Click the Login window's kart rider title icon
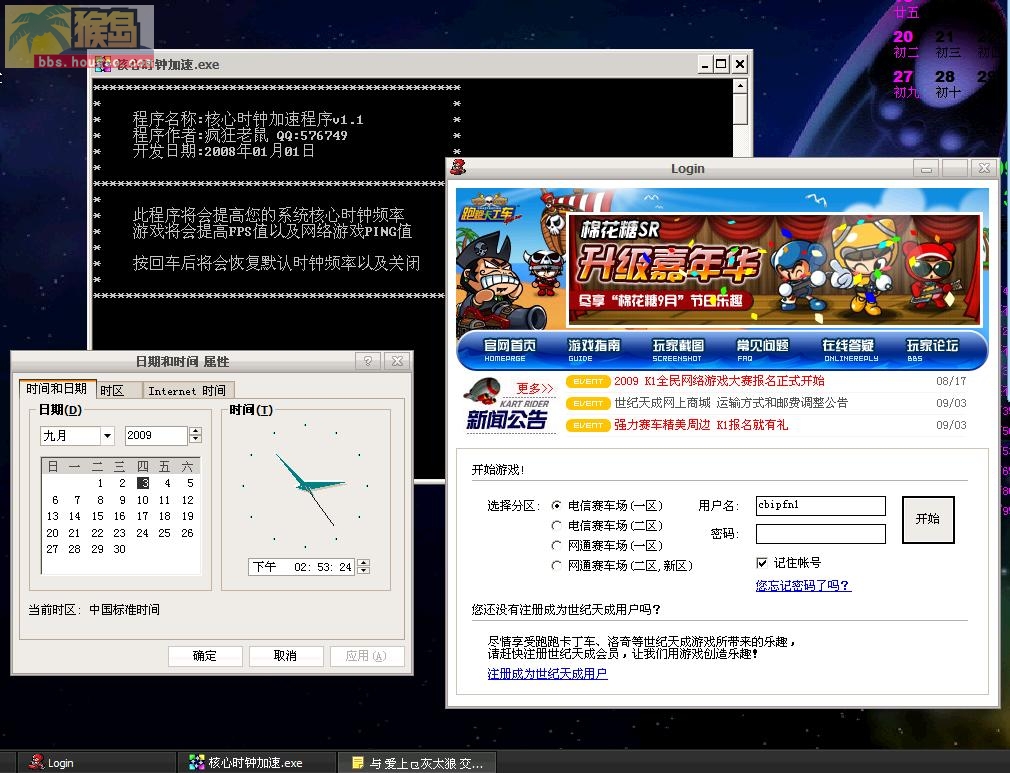This screenshot has width=1010, height=773. pos(458,167)
